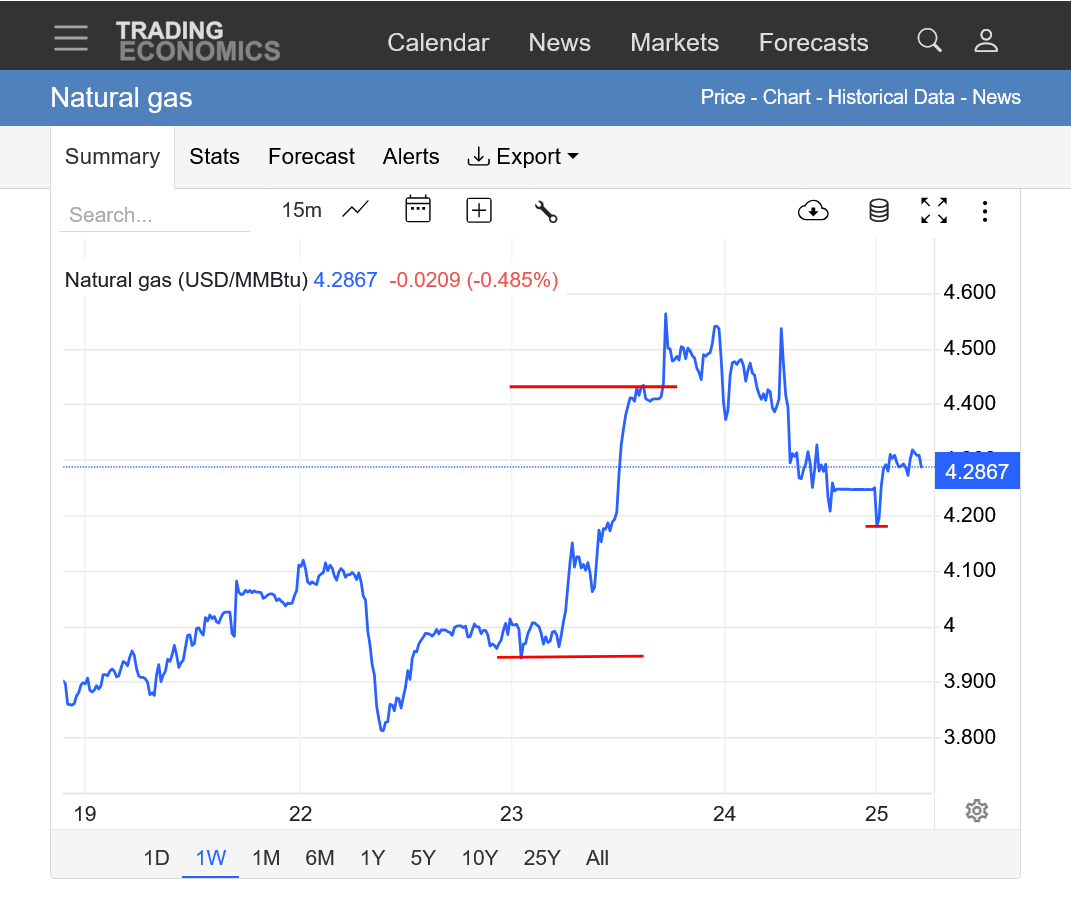Go to Markets in top navigation
1071x901 pixels.
(674, 43)
